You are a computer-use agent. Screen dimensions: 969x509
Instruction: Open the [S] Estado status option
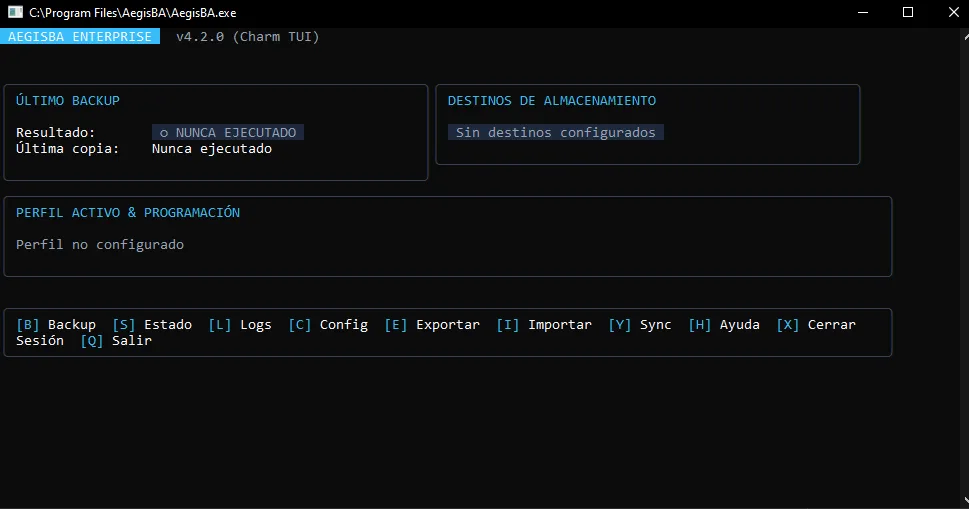point(152,324)
